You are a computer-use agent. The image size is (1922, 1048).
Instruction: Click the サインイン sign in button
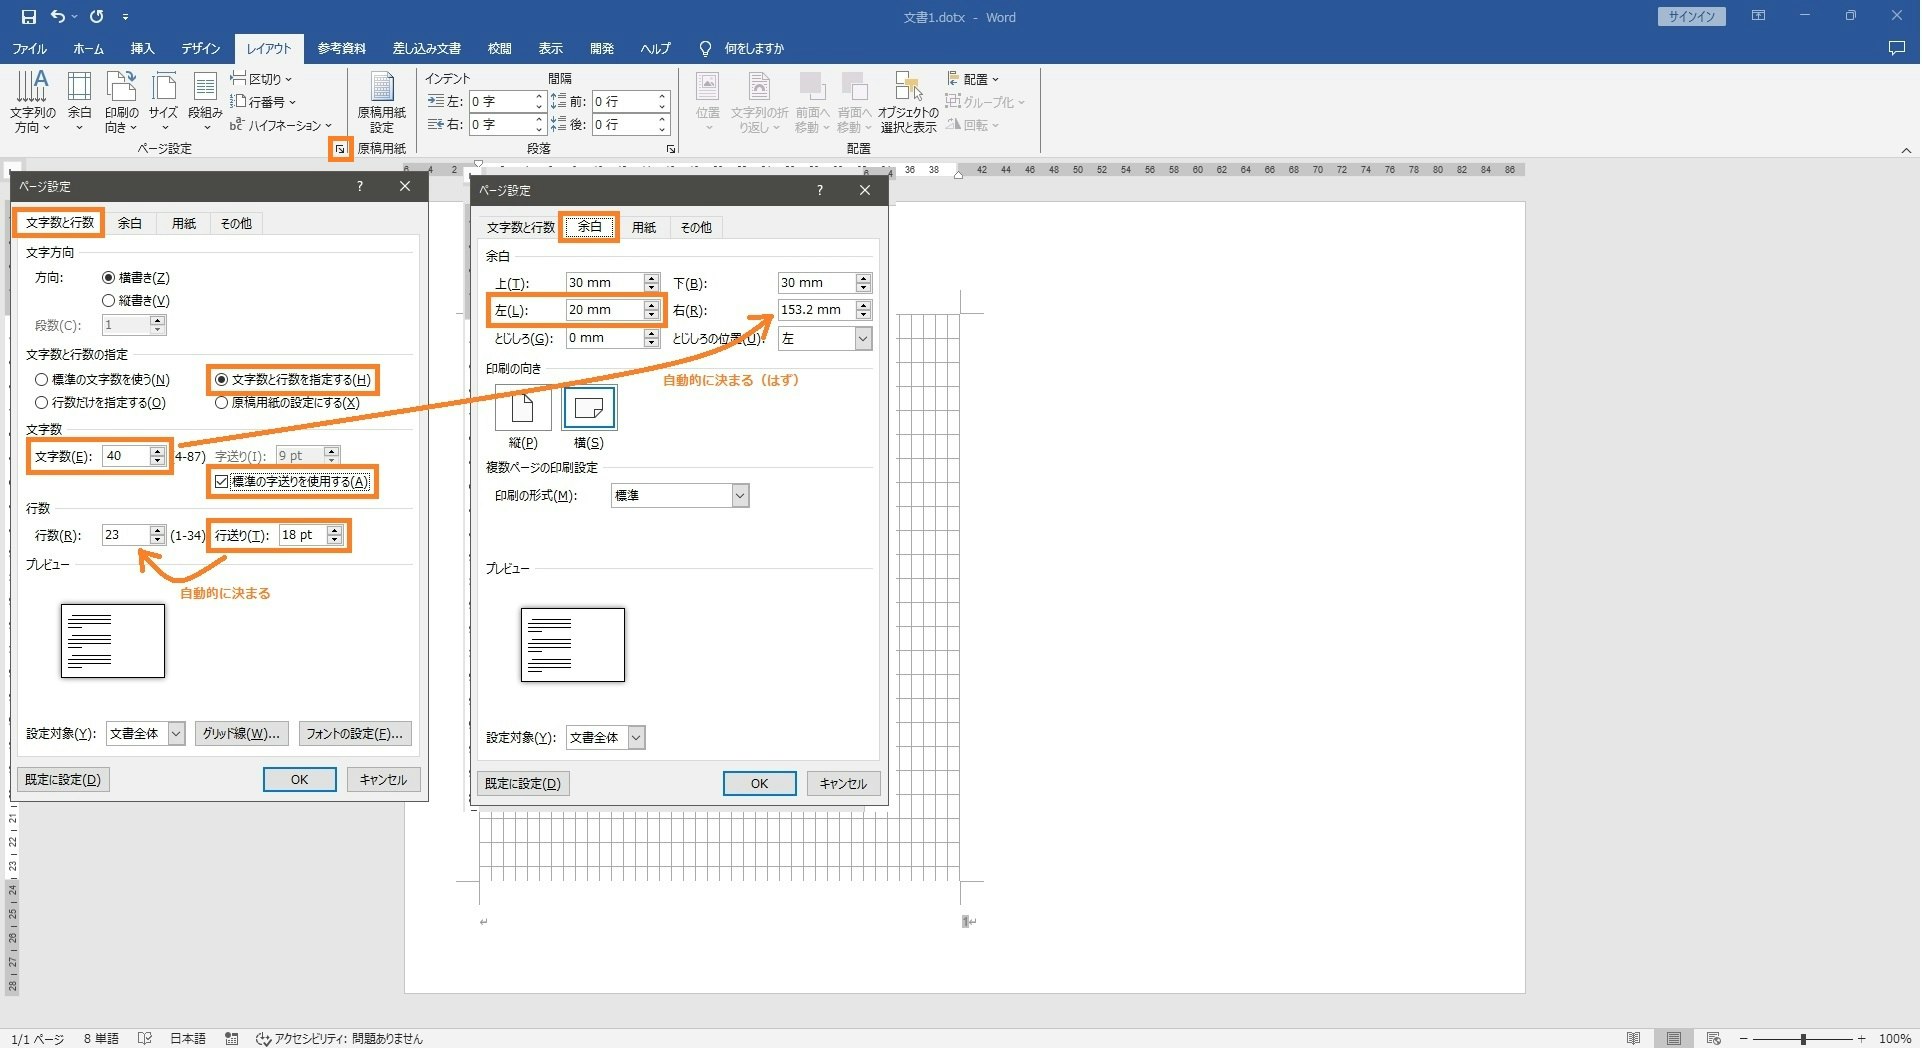click(x=1691, y=16)
